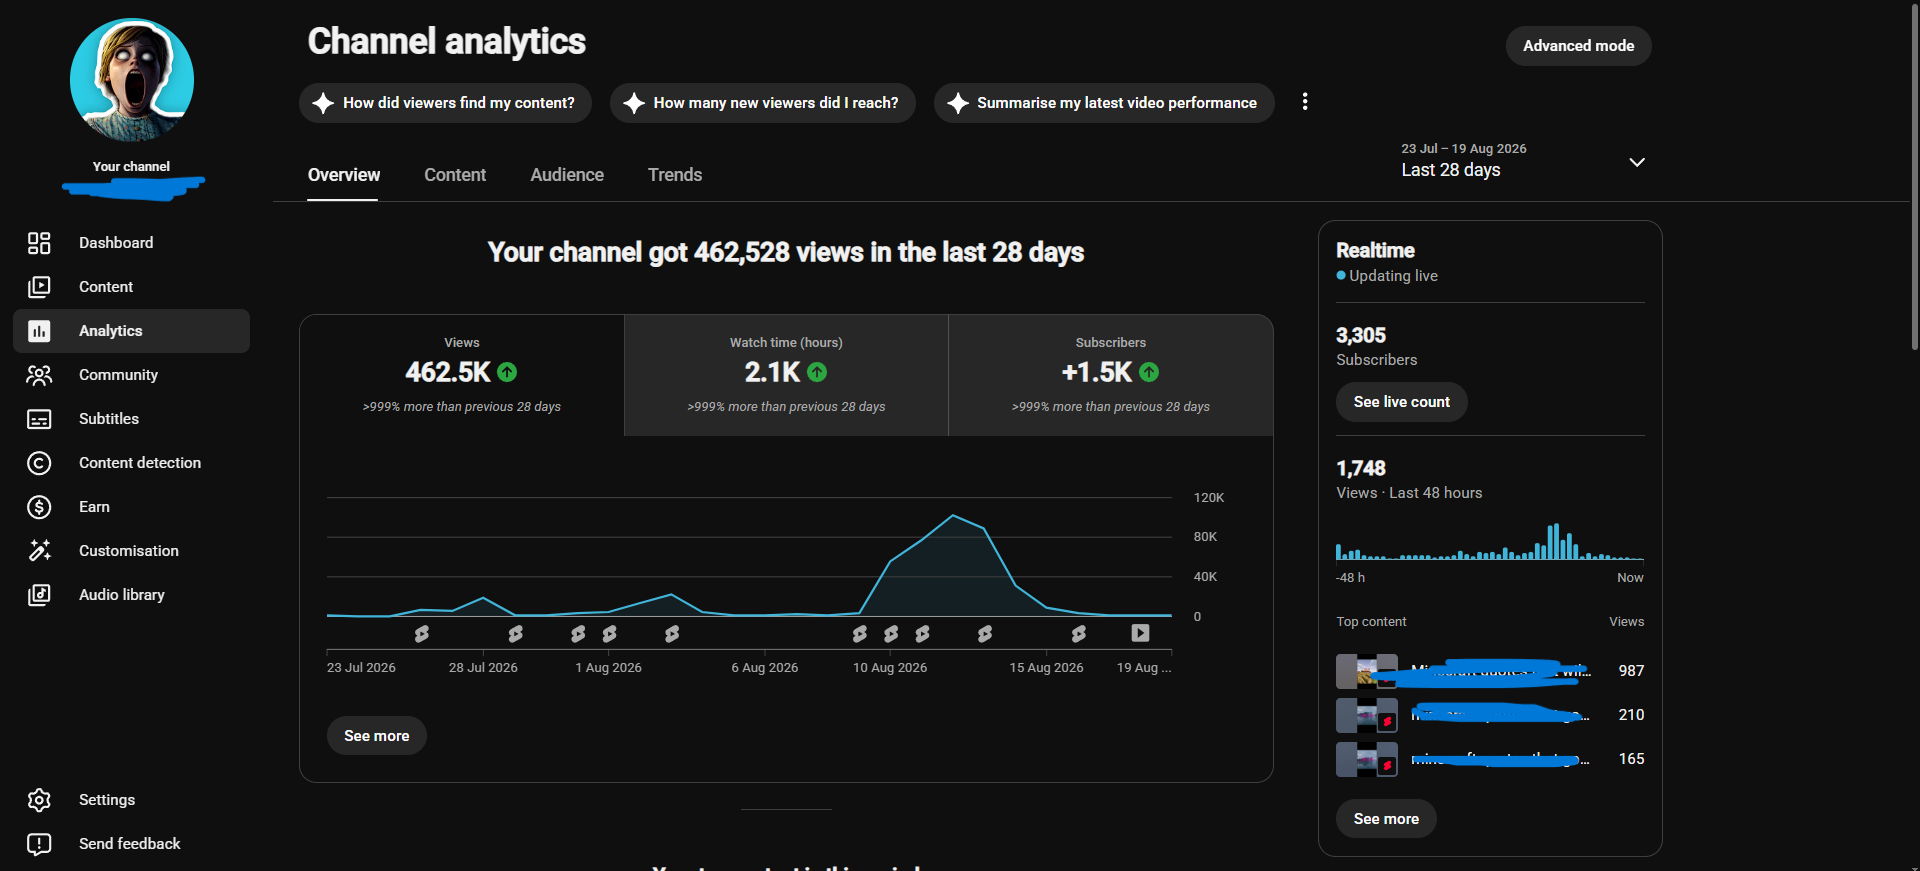Open the three-dot more suggestions menu
This screenshot has width=1920, height=871.
click(1305, 102)
